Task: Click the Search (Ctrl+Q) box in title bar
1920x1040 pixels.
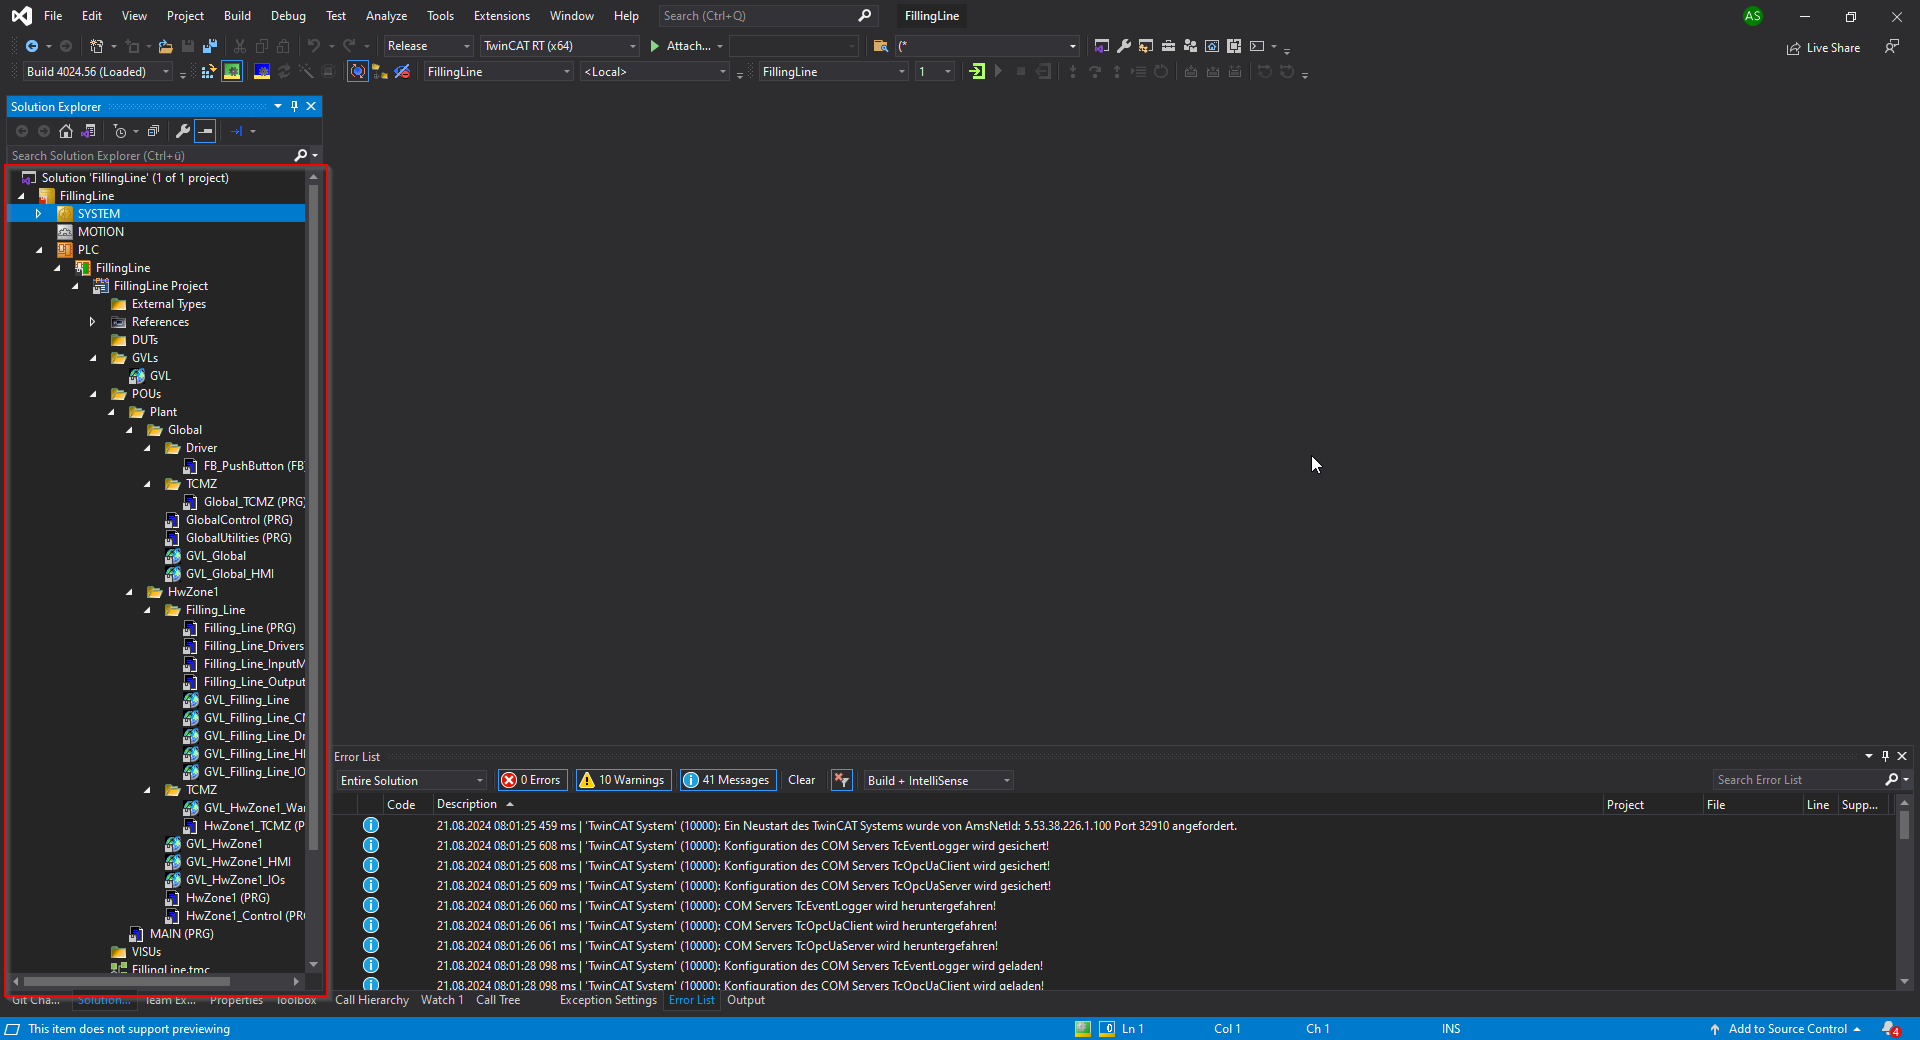Action: coord(766,16)
